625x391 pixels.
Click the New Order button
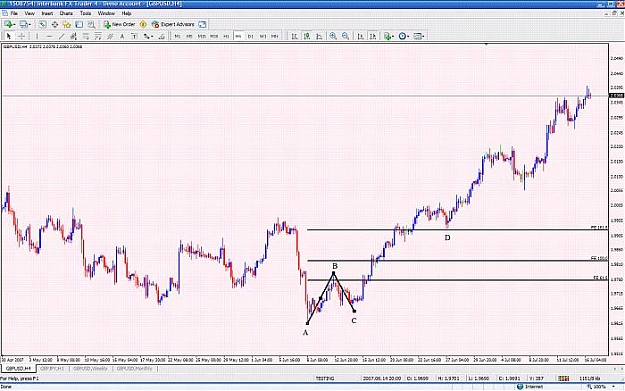(119, 24)
